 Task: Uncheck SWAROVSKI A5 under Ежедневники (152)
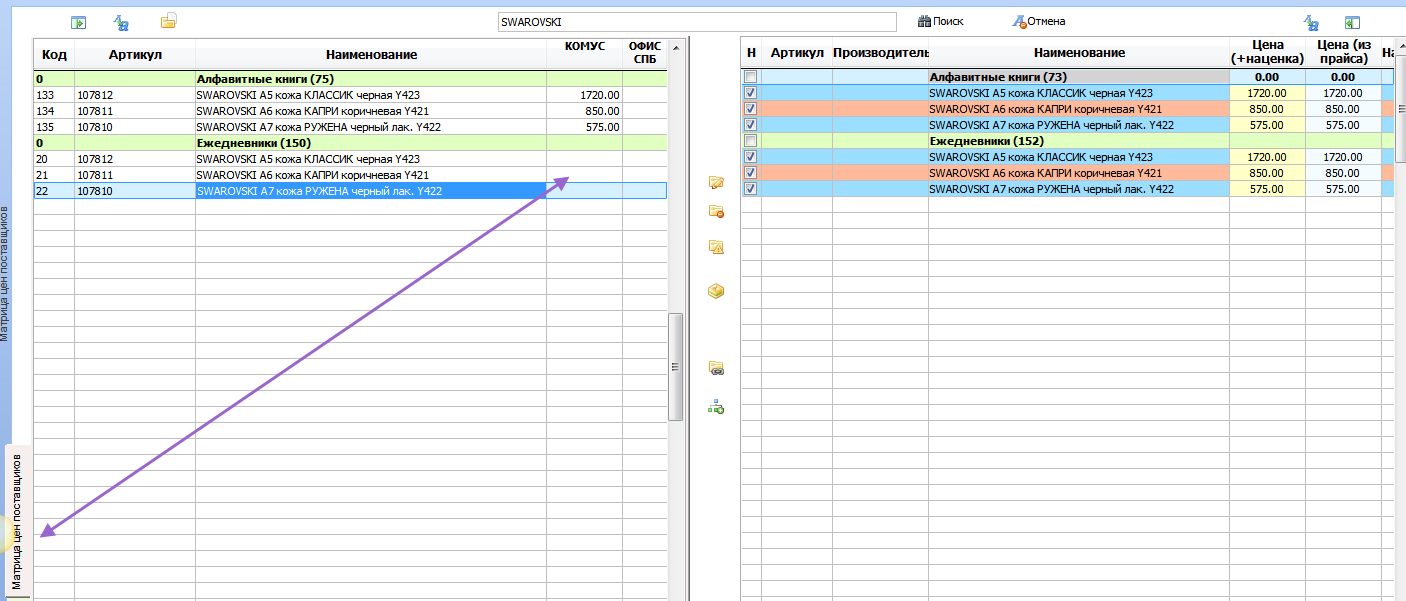751,157
